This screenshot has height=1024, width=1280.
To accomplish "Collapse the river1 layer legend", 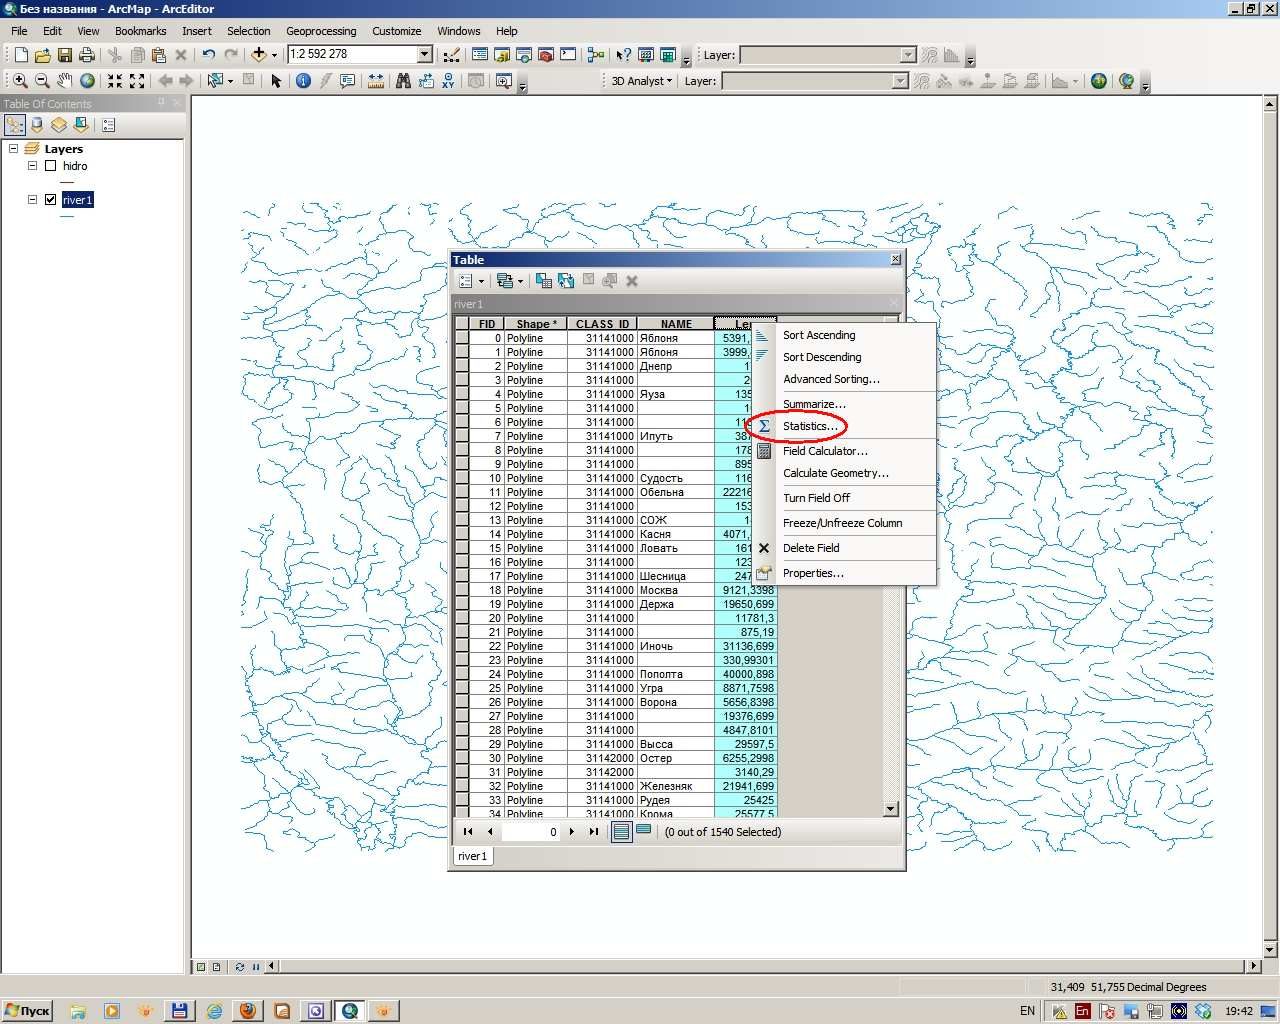I will point(32,200).
